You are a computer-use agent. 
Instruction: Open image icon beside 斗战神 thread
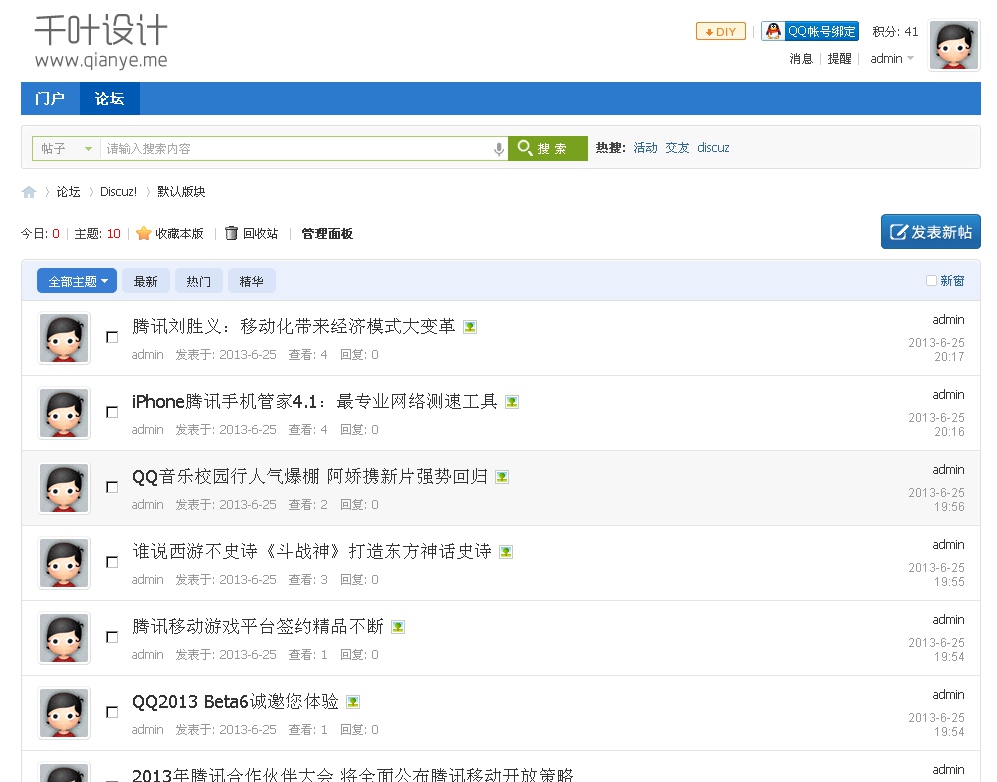[x=506, y=552]
